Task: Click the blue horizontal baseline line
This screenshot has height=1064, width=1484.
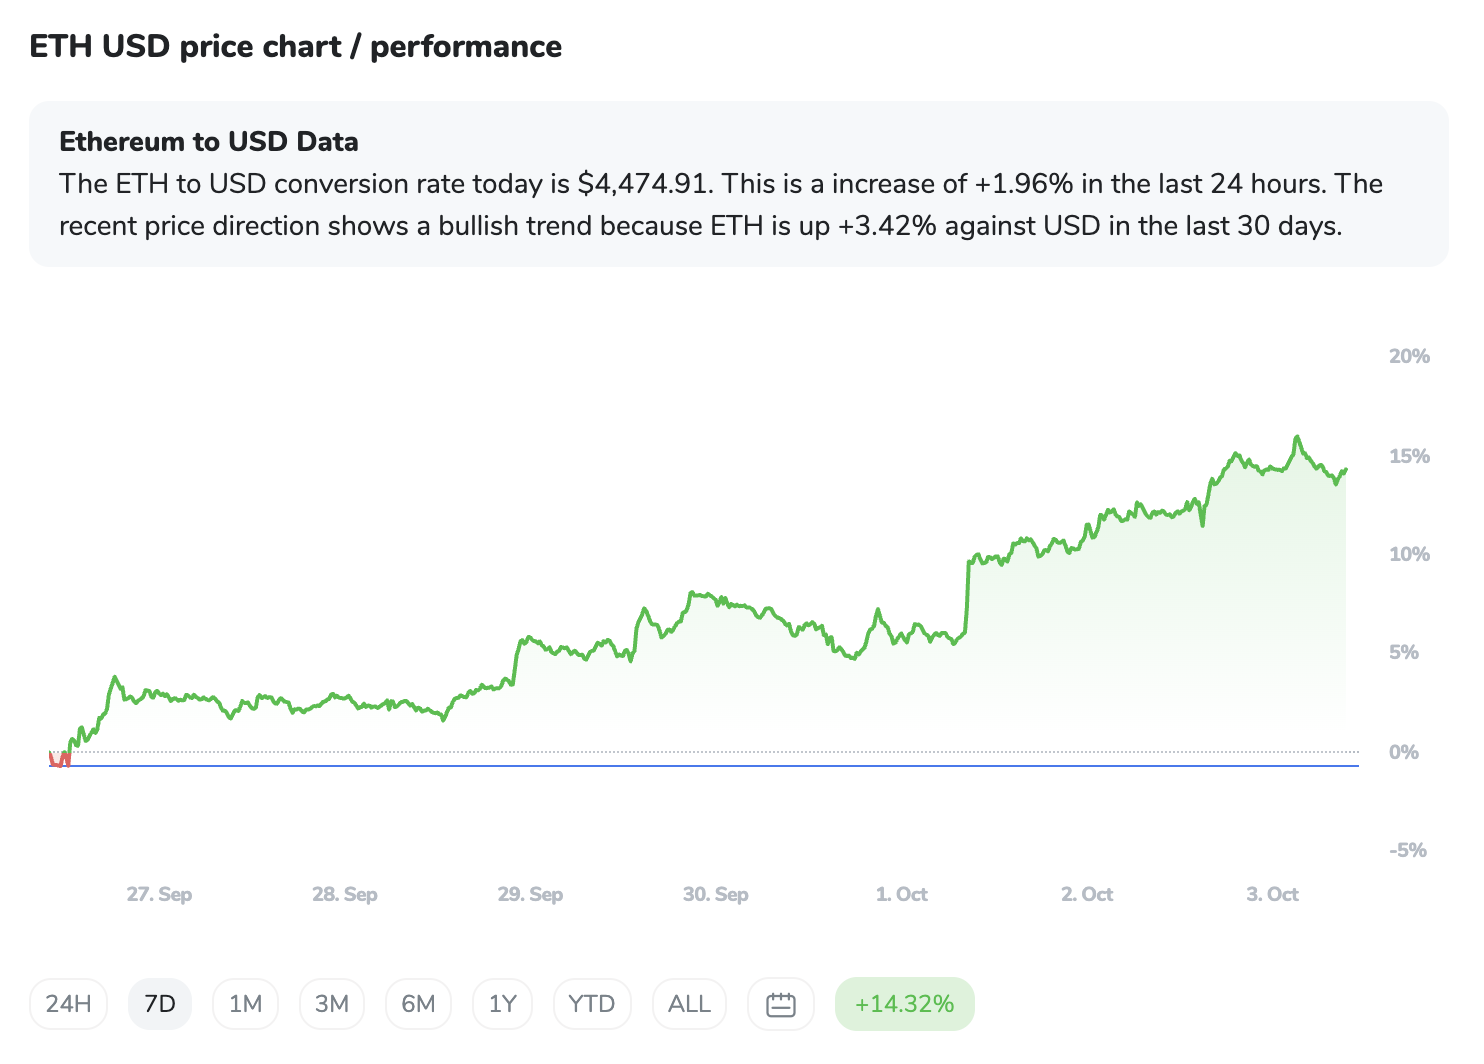Action: coord(700,766)
